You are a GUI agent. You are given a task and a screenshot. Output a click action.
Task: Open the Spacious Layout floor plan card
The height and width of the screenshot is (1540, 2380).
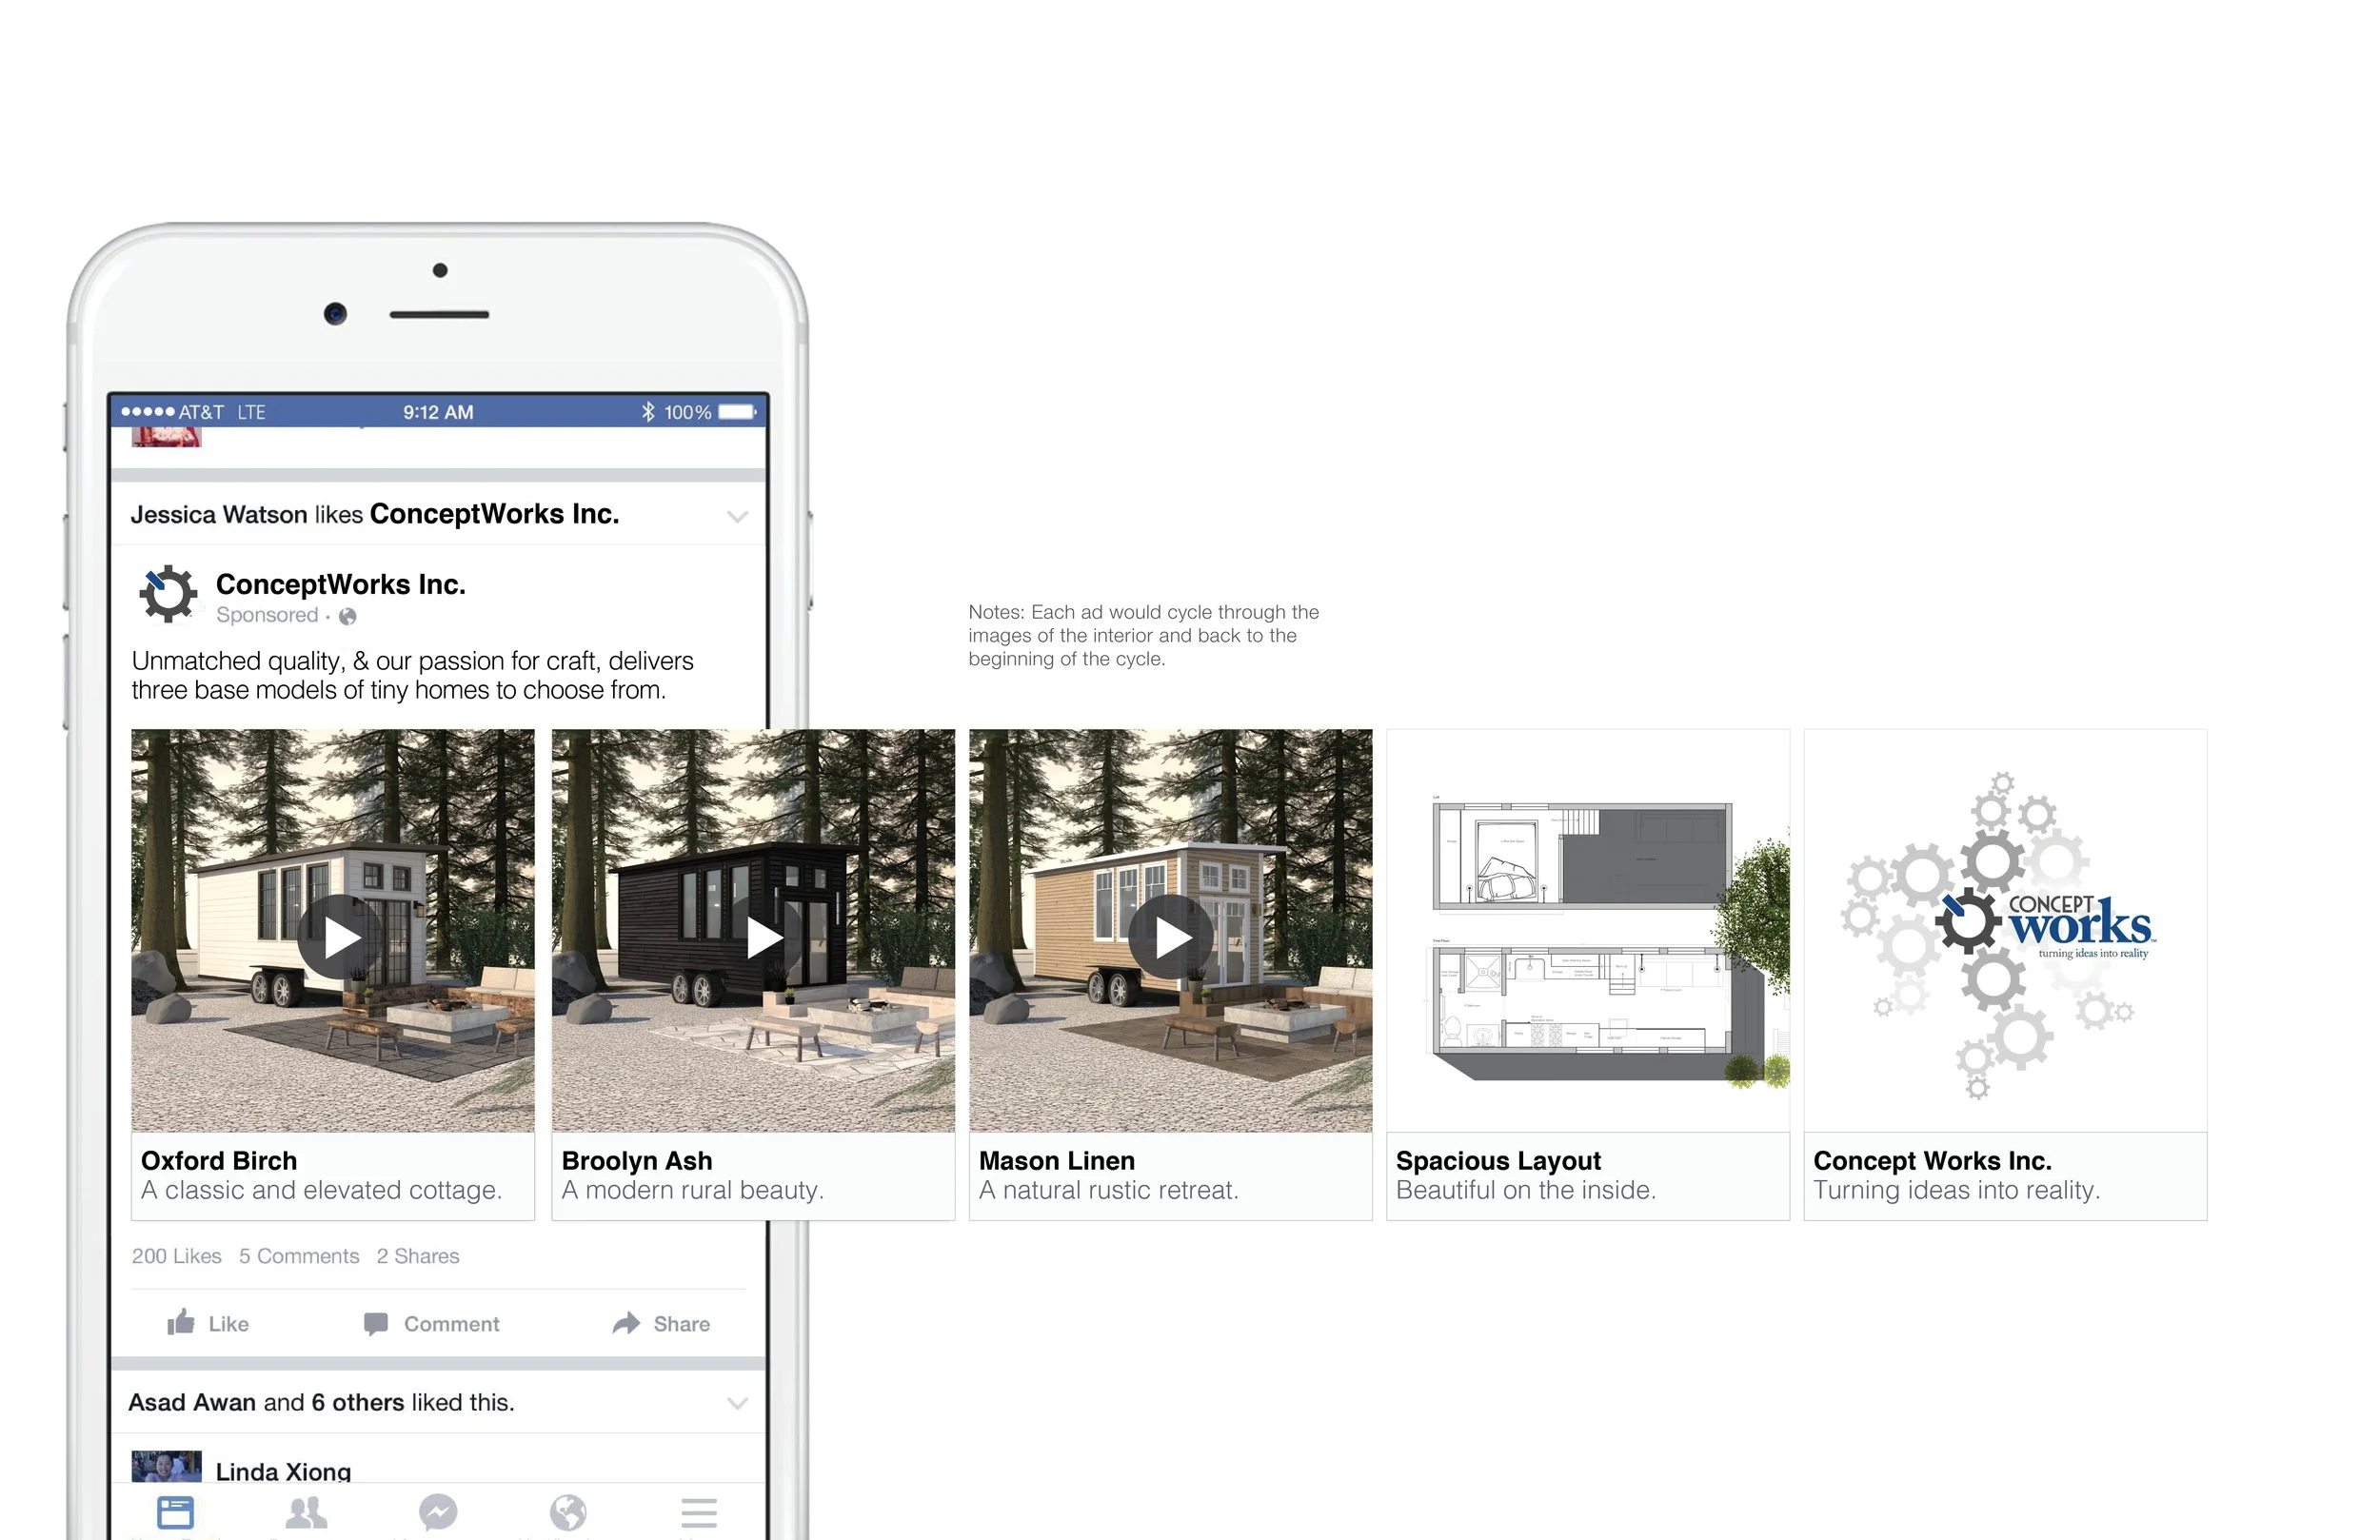(1588, 932)
